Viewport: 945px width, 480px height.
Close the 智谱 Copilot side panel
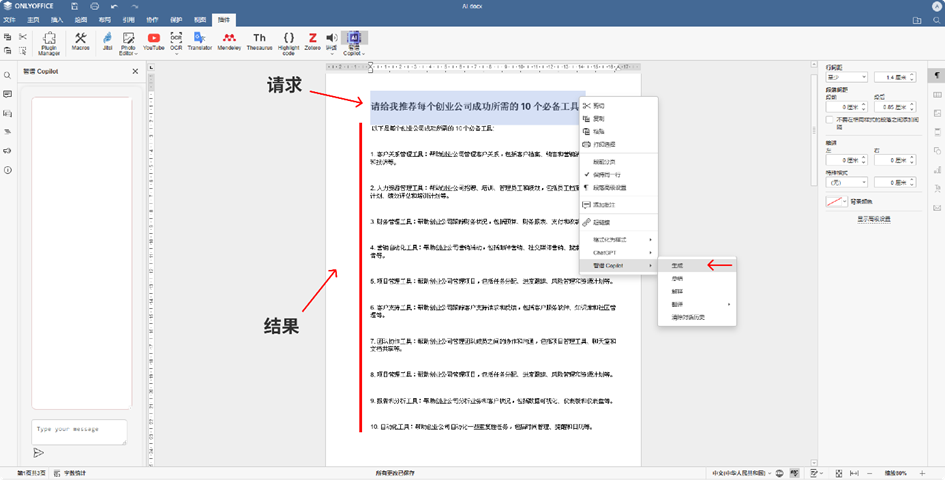(135, 71)
